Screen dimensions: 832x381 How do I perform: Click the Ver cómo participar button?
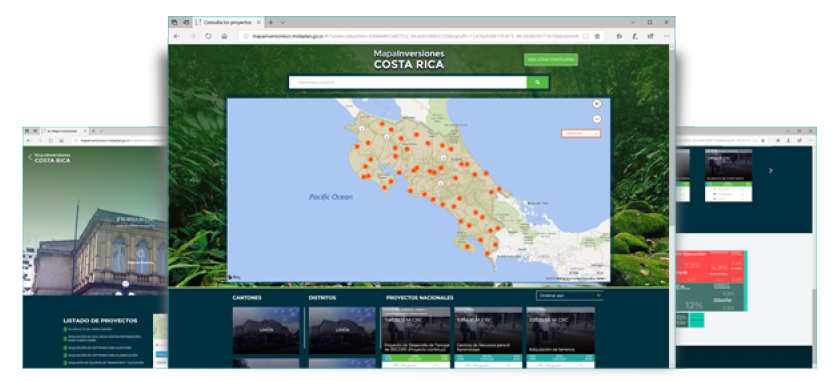coord(551,60)
